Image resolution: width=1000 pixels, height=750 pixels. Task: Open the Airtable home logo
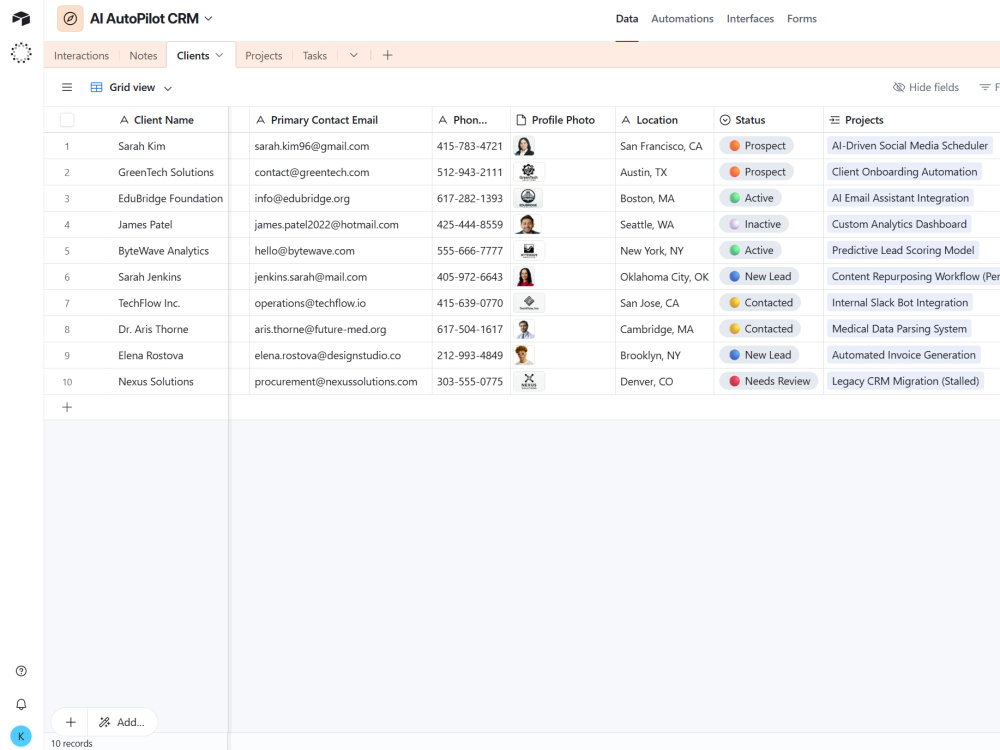tap(21, 18)
